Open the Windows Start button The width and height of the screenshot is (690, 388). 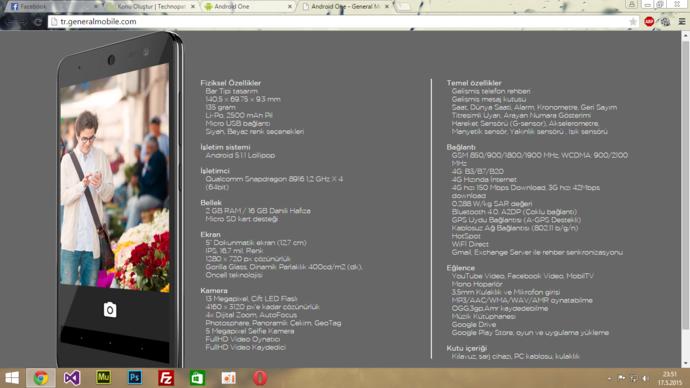tap(12, 378)
